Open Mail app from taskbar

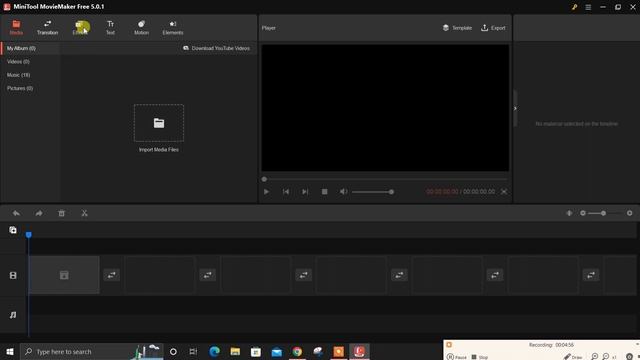(277, 351)
